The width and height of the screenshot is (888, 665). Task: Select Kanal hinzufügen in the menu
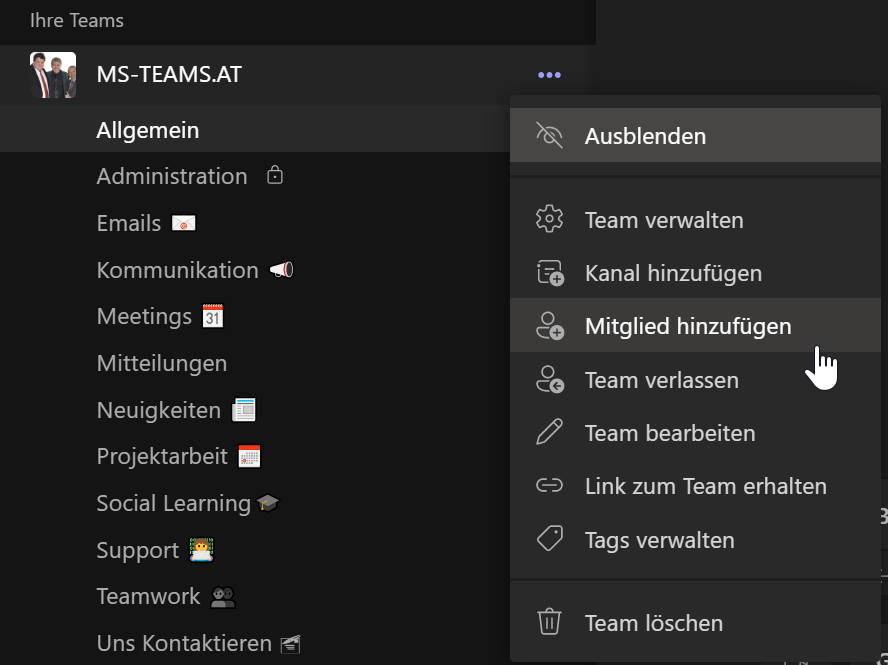point(695,273)
